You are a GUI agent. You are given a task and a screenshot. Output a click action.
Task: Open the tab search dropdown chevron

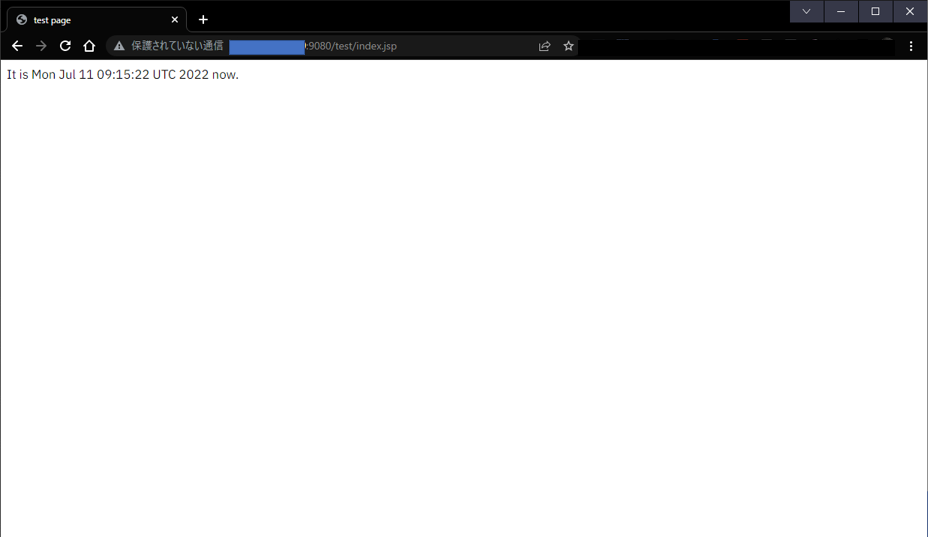point(806,11)
